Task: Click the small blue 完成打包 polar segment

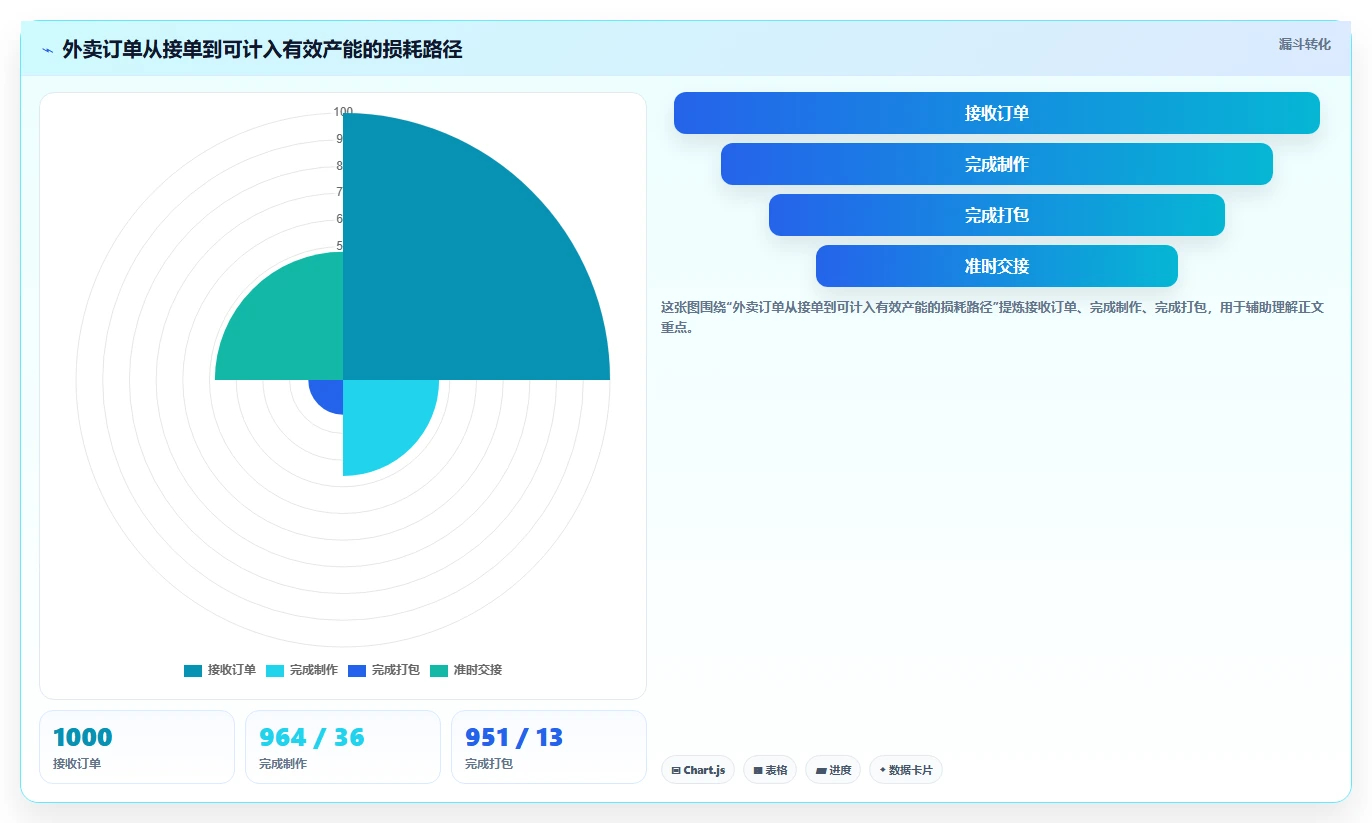Action: coord(330,393)
